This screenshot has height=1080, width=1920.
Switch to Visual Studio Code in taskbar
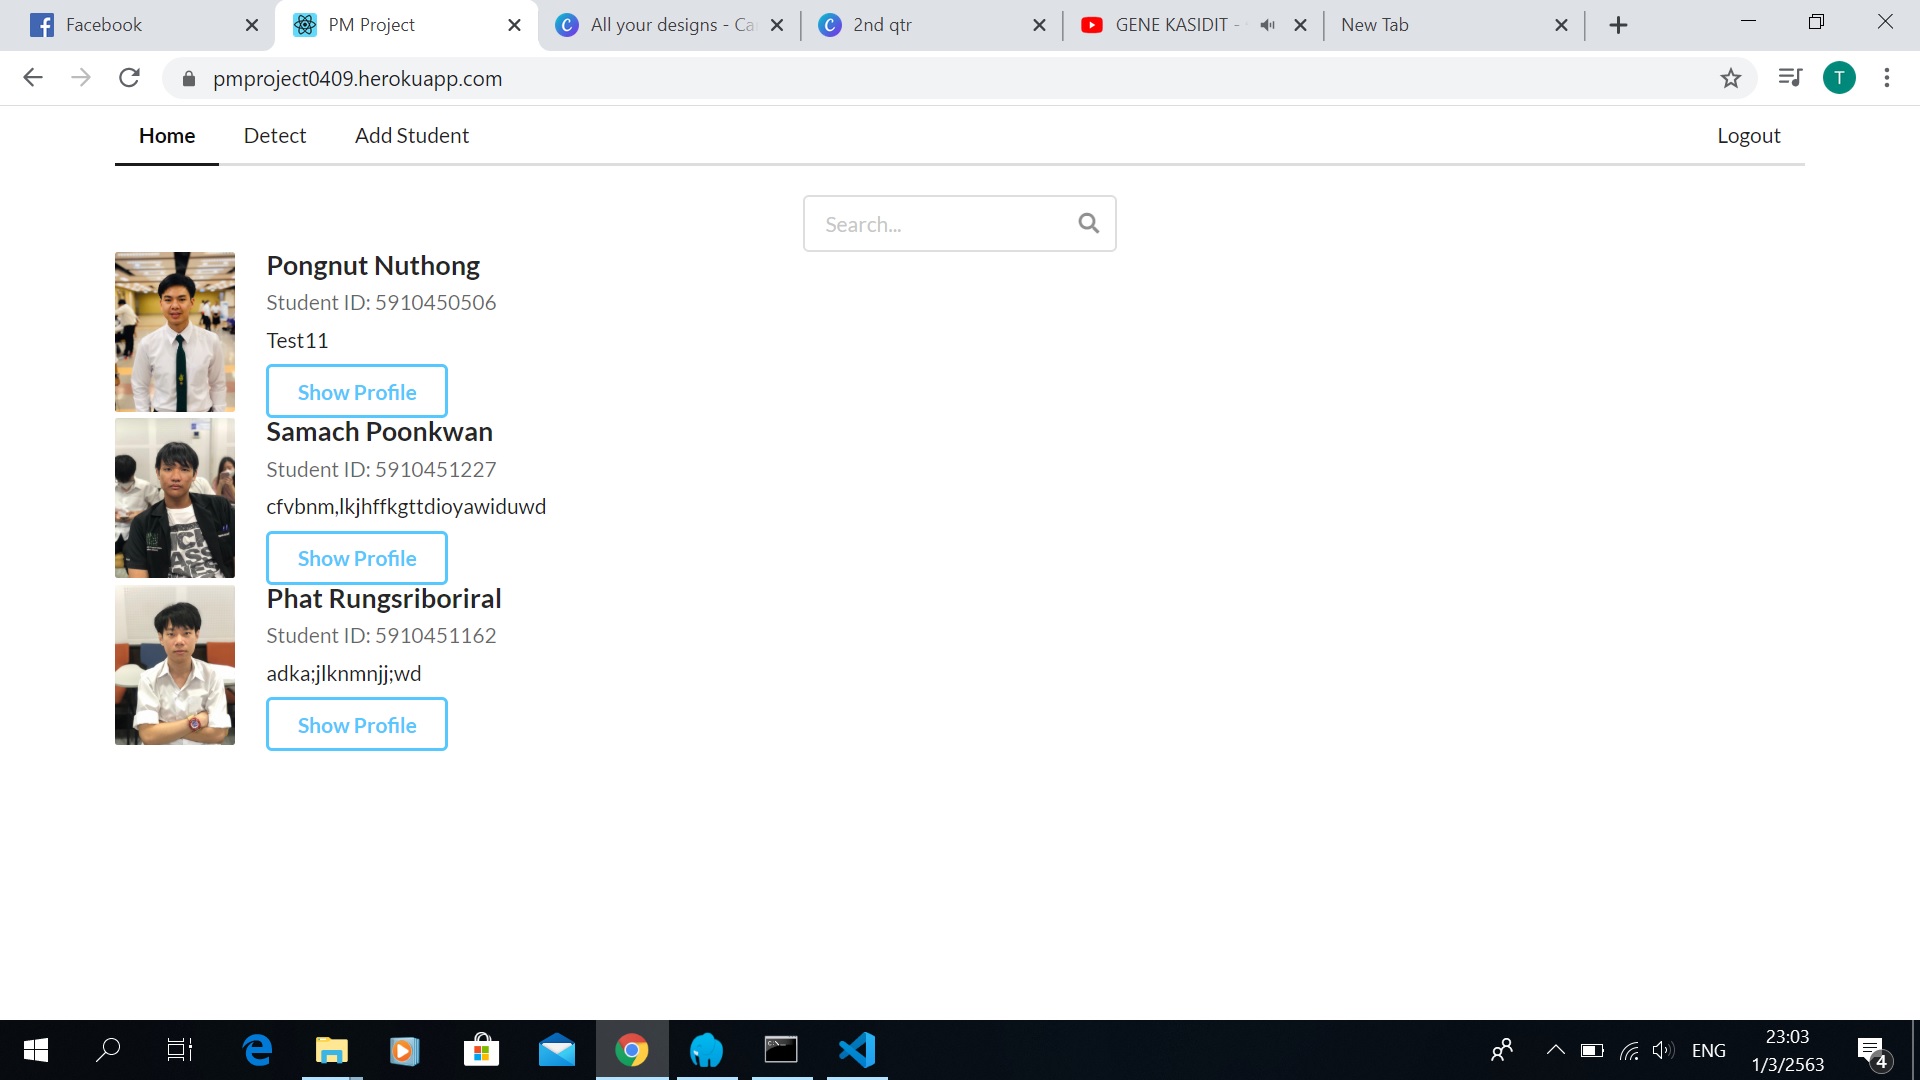pyautogui.click(x=857, y=1050)
